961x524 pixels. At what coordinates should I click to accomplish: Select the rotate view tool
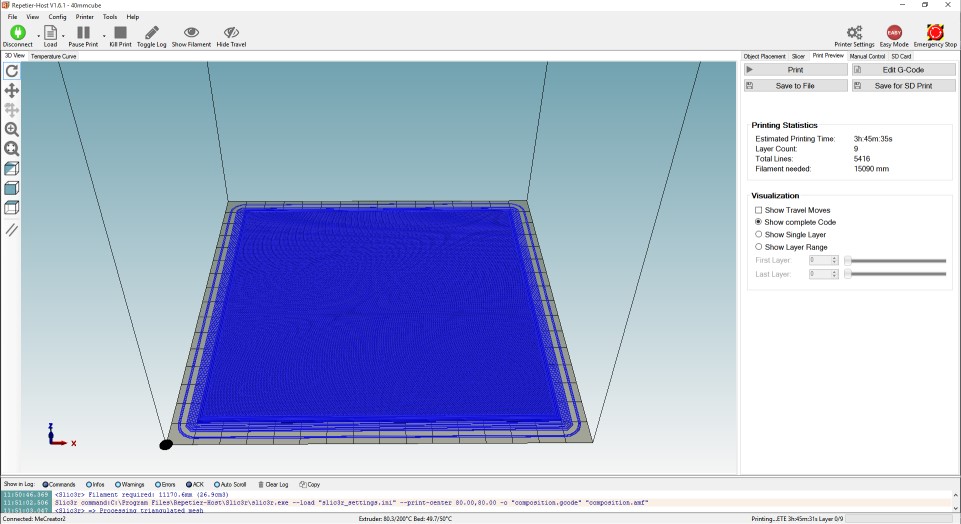12,71
